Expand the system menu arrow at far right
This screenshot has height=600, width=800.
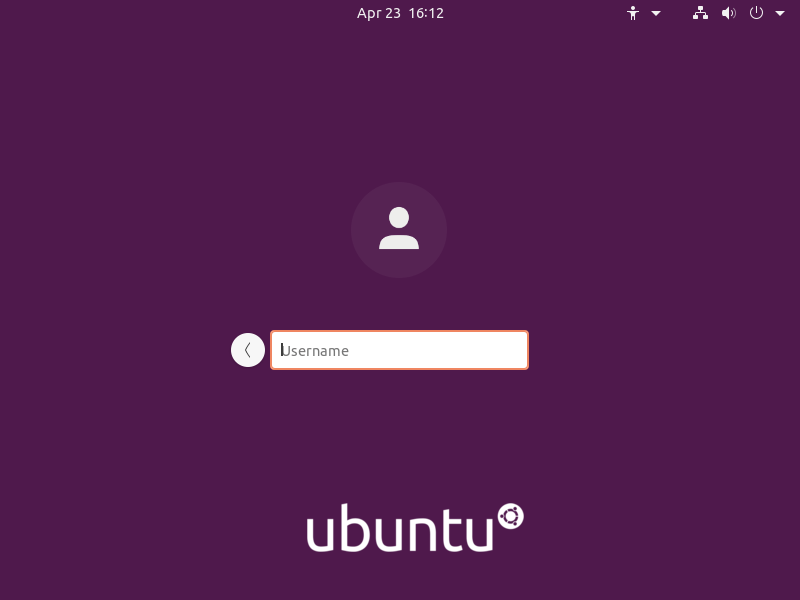click(780, 13)
